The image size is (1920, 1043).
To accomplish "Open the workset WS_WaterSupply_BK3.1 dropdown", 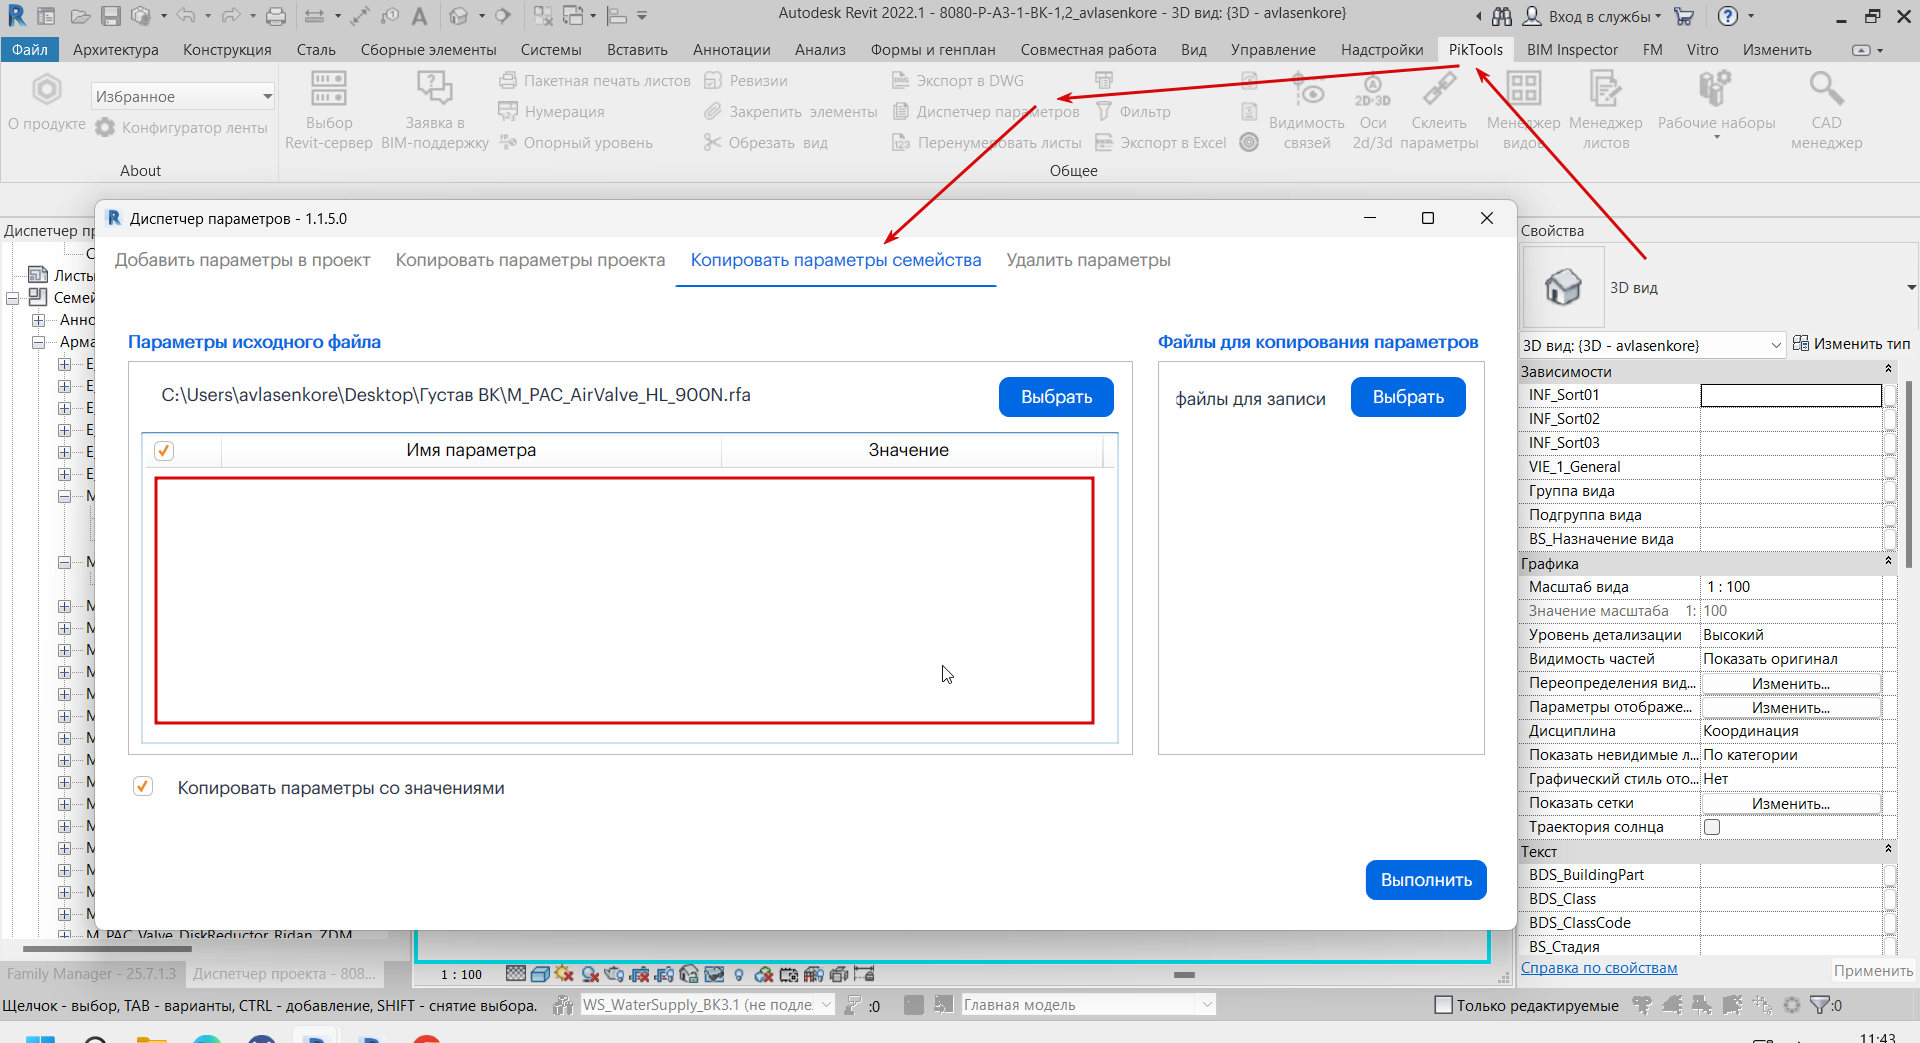I will tap(707, 1005).
